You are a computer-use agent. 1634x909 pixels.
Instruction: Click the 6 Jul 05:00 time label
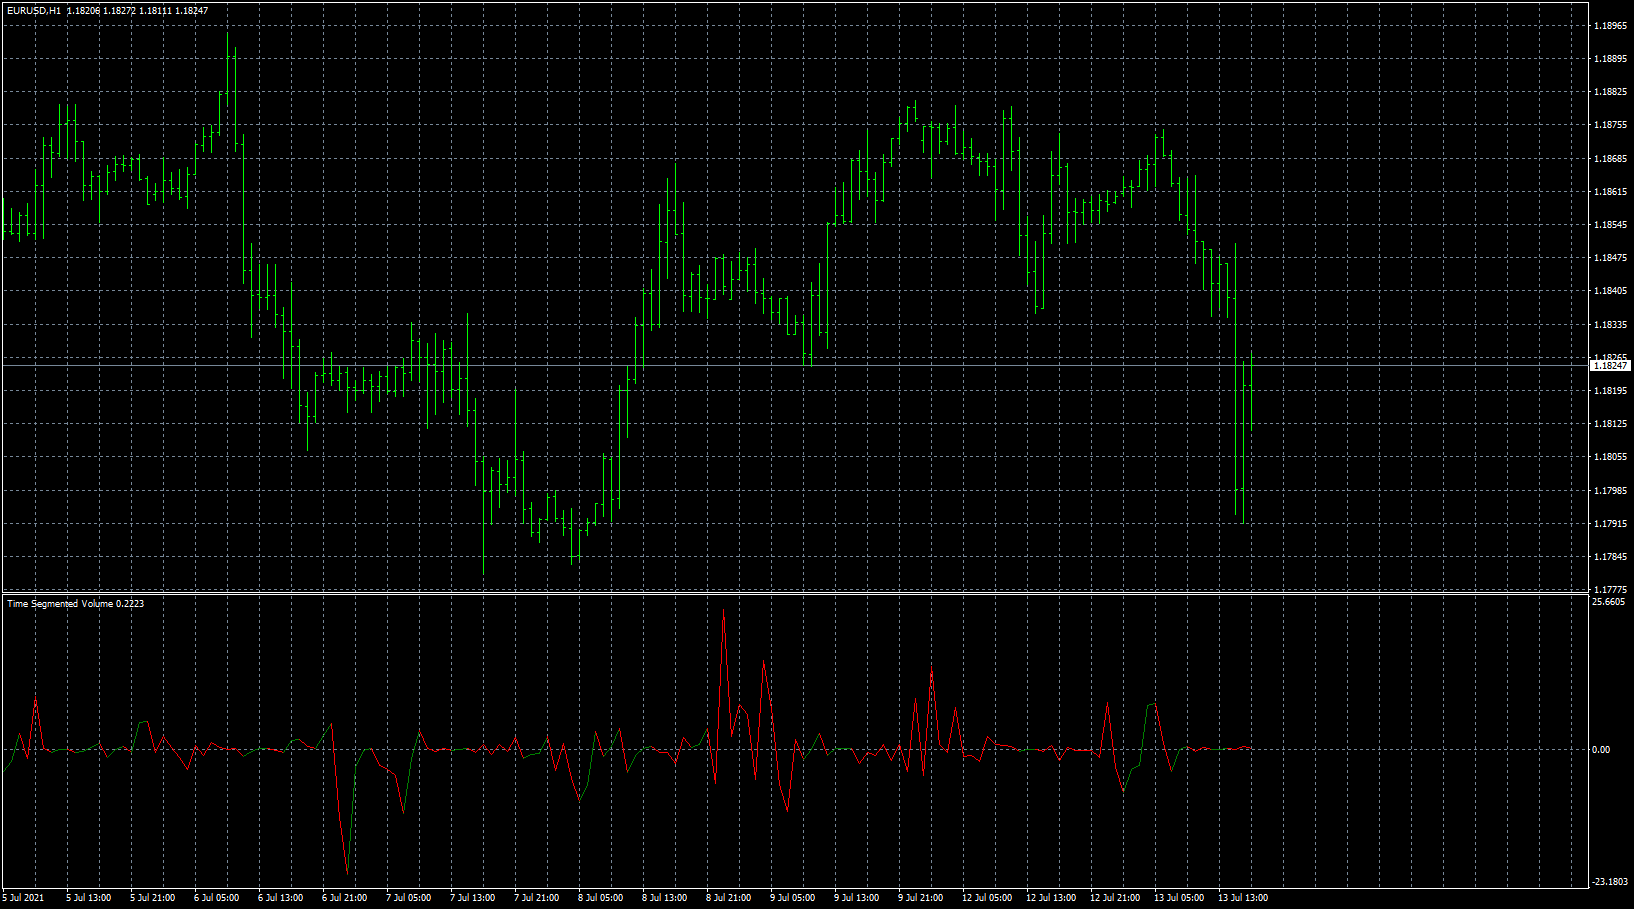tap(217, 898)
